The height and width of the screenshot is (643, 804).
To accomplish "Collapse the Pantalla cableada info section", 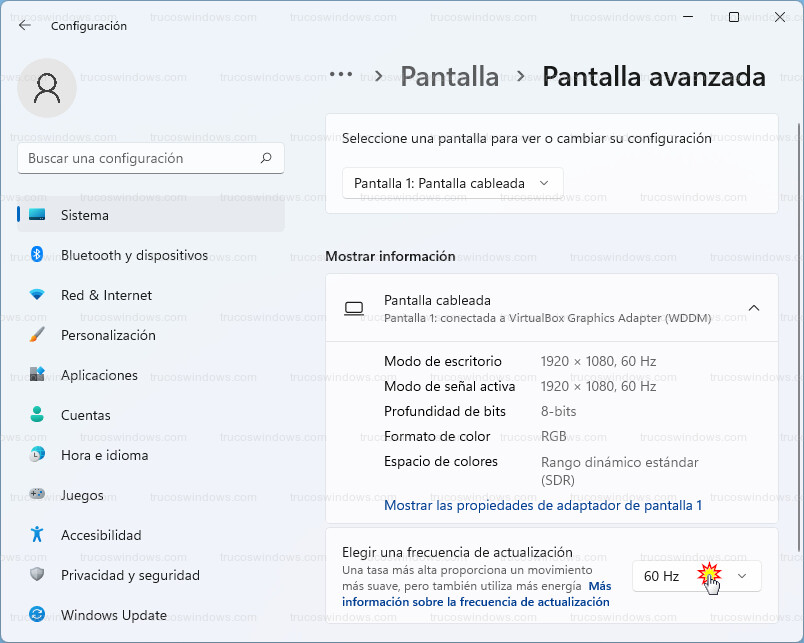I will pos(754,308).
